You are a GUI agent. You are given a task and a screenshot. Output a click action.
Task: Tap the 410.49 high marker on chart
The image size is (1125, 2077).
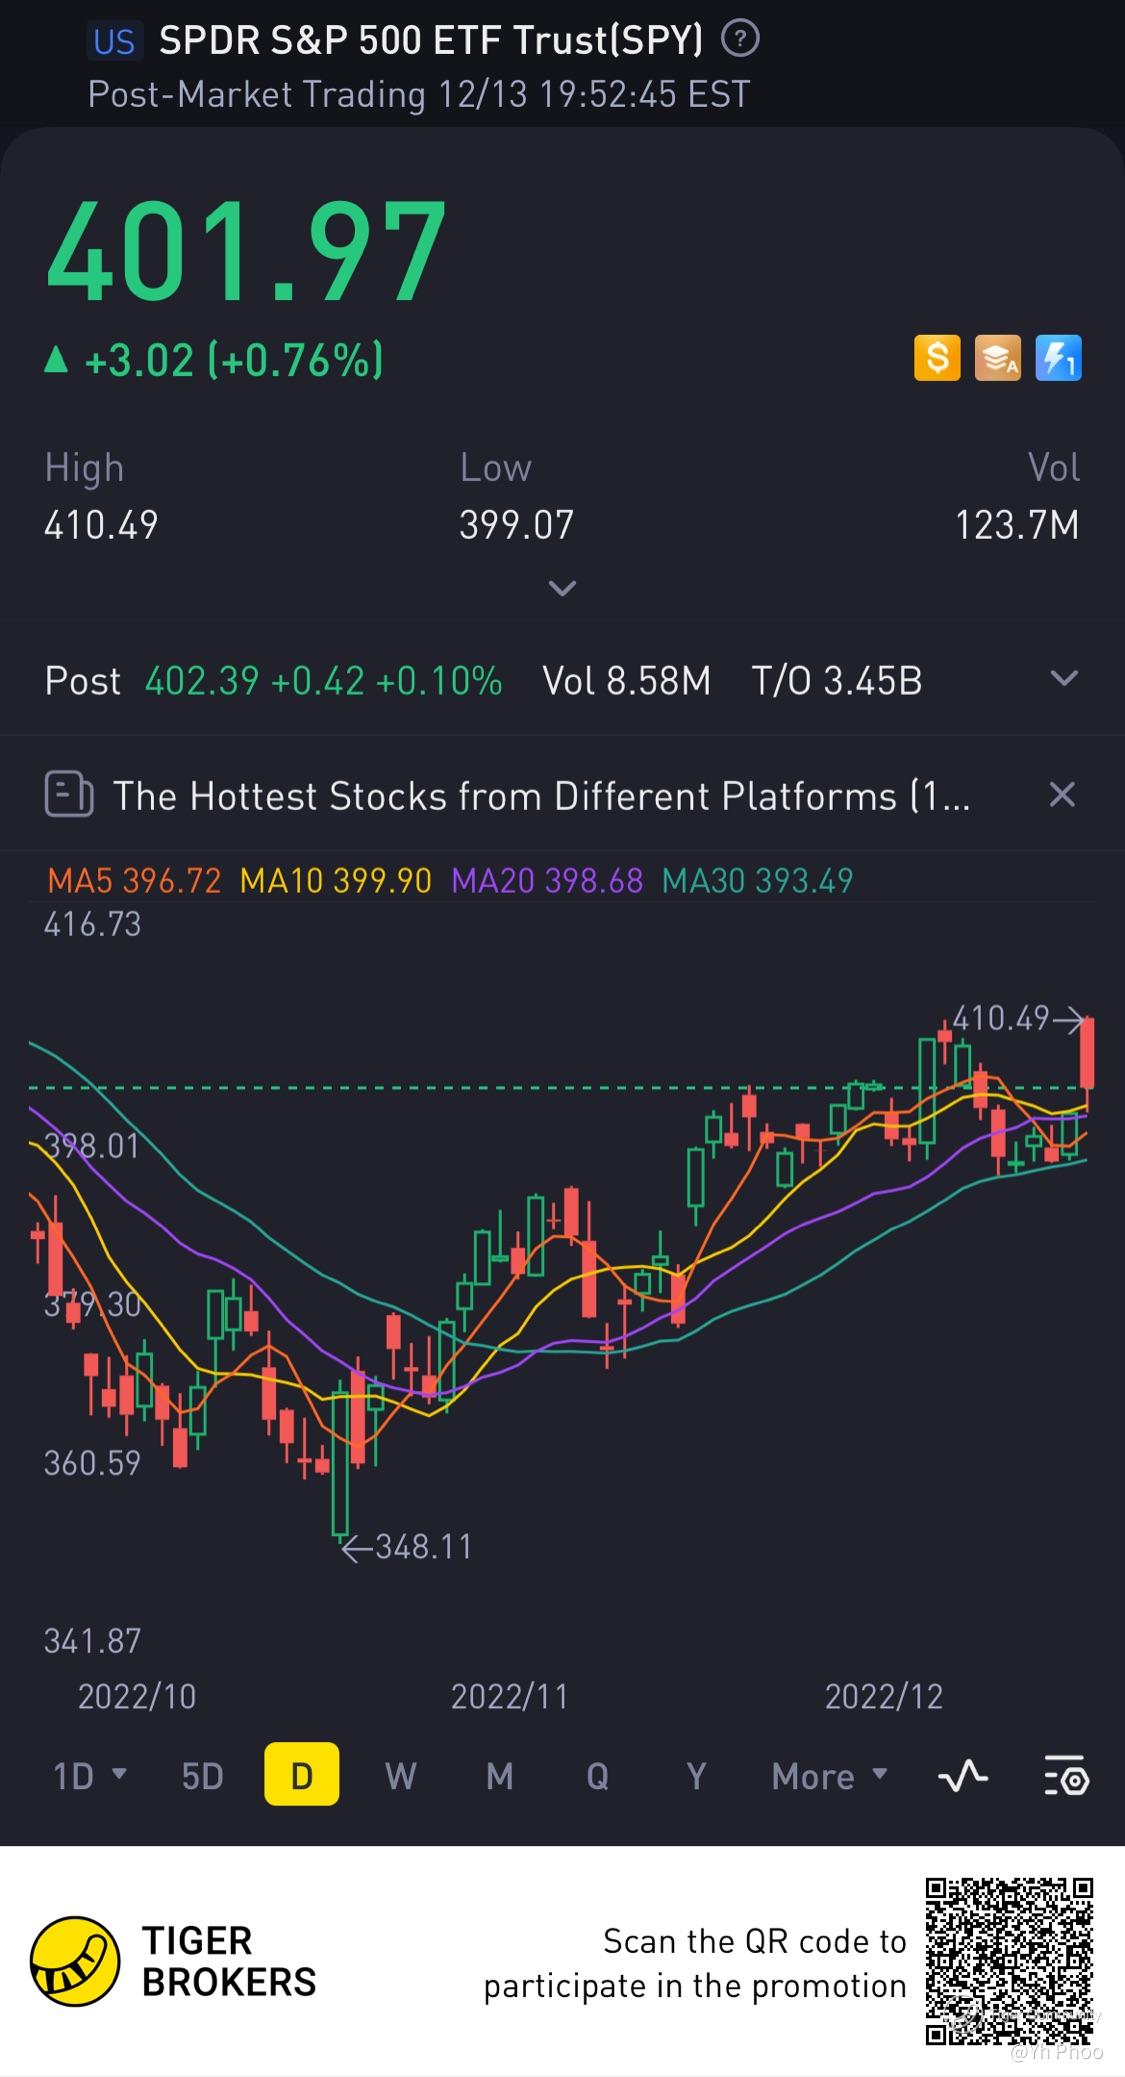tap(1018, 1019)
